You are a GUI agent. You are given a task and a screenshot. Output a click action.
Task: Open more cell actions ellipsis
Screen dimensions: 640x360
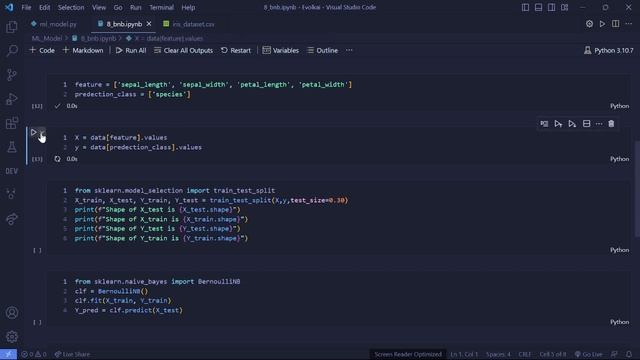599,124
